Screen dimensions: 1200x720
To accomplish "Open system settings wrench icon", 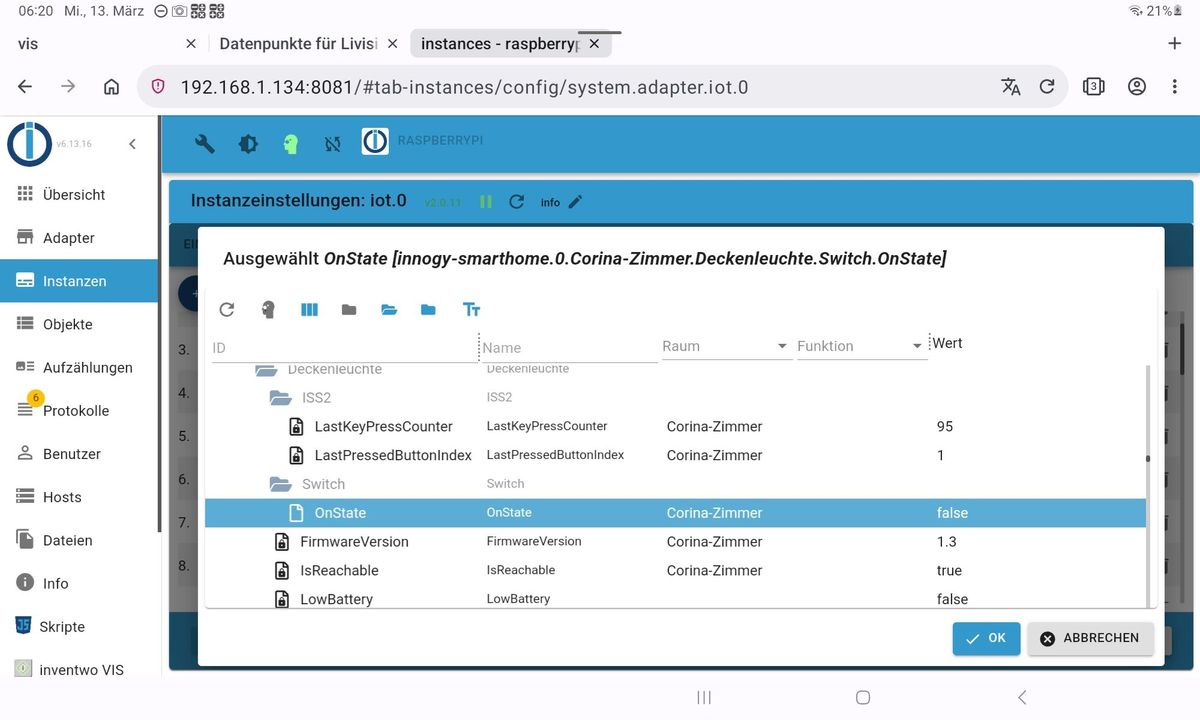I will point(205,144).
